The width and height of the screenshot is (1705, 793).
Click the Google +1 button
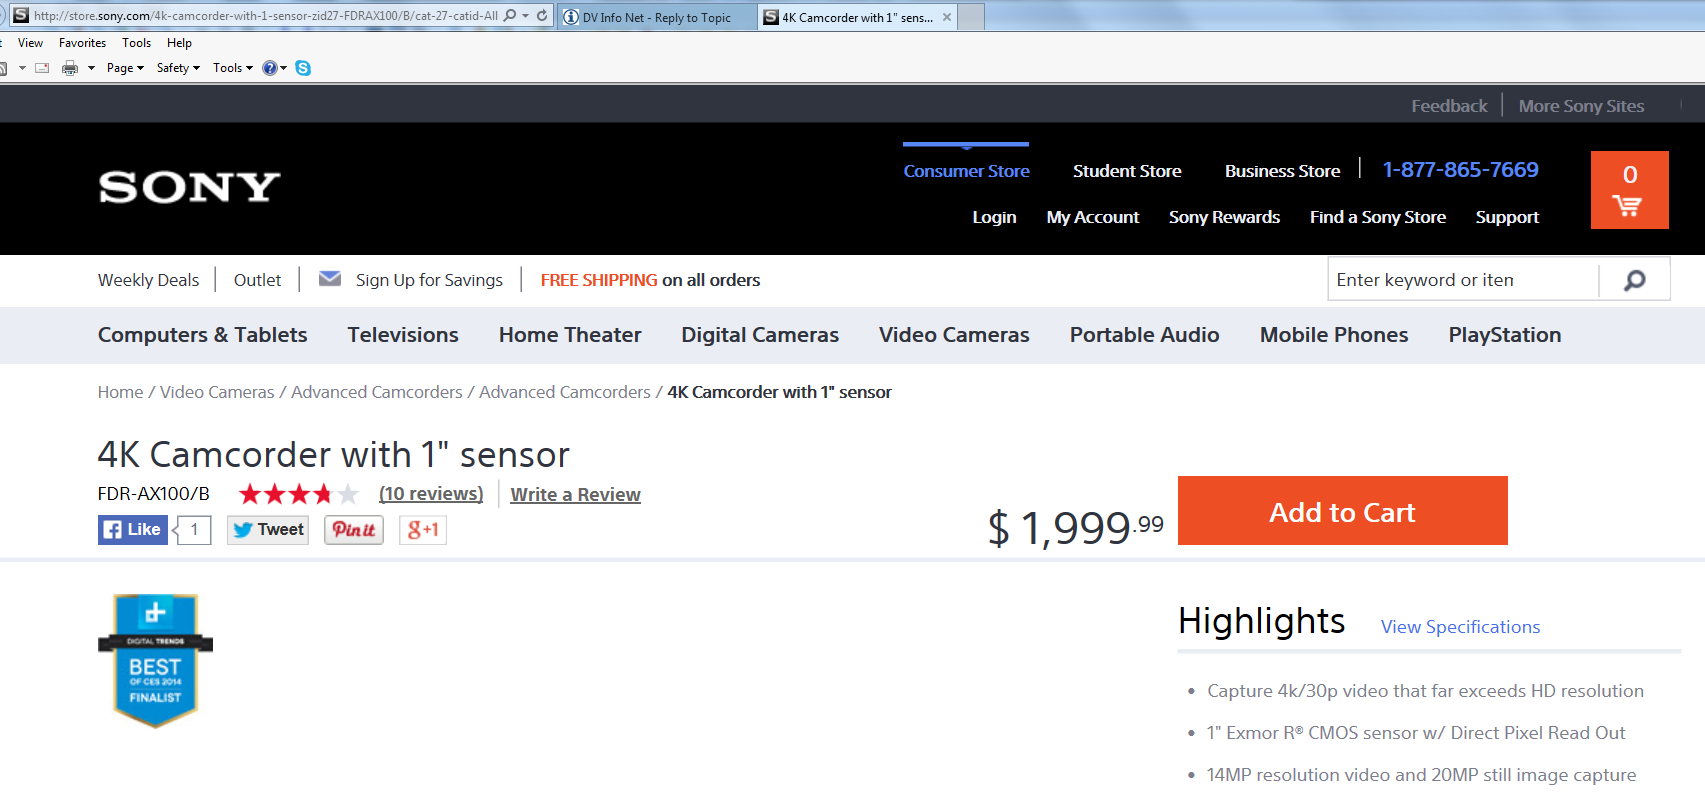pyautogui.click(x=423, y=530)
